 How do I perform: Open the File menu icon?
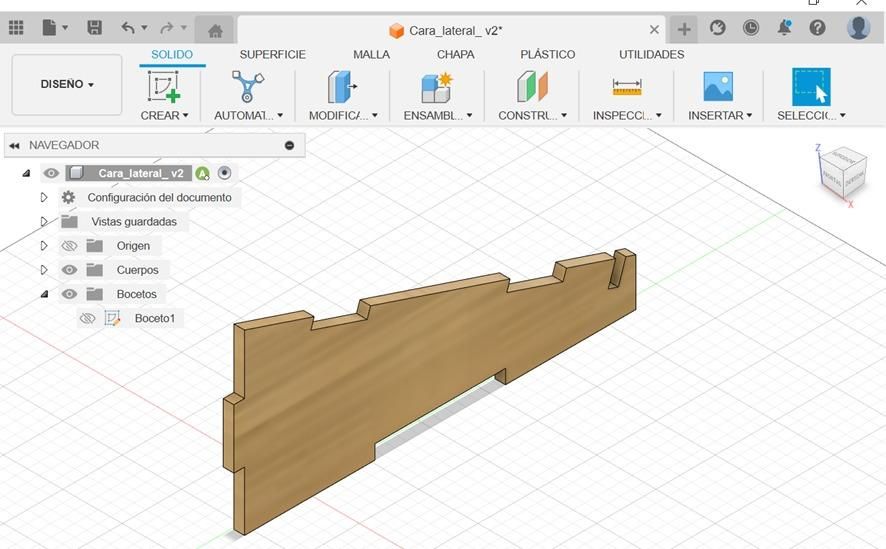click(x=50, y=28)
